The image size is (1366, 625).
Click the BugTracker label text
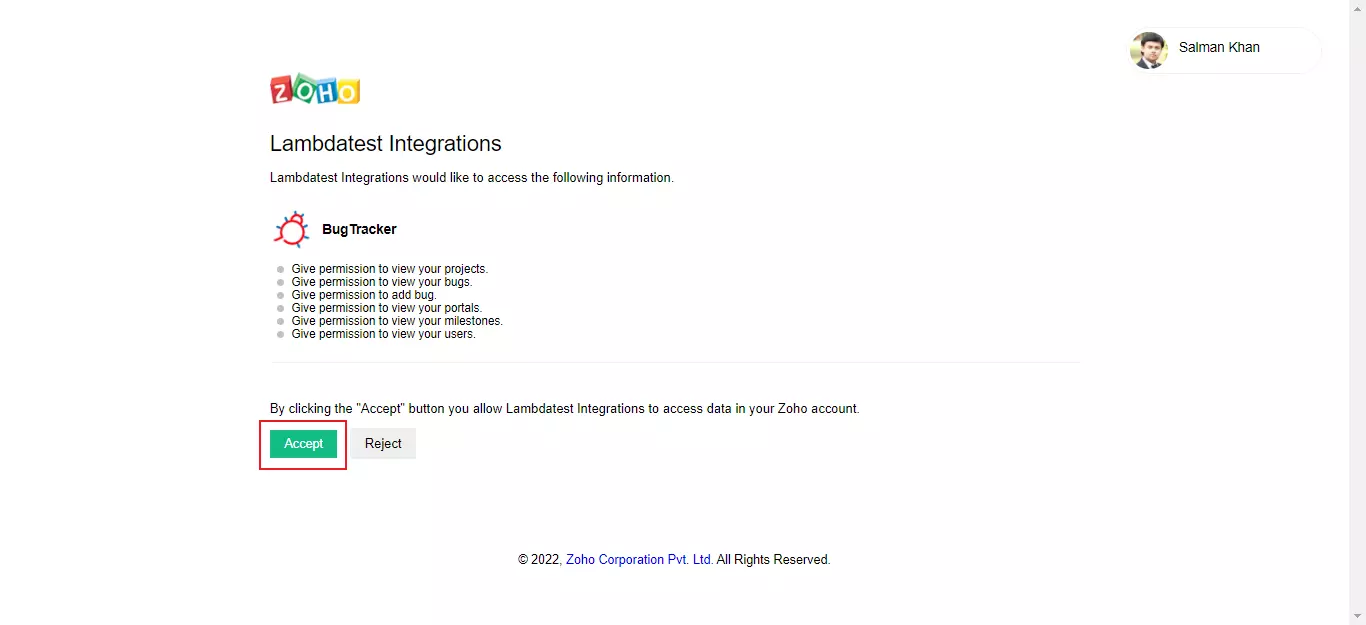(359, 230)
